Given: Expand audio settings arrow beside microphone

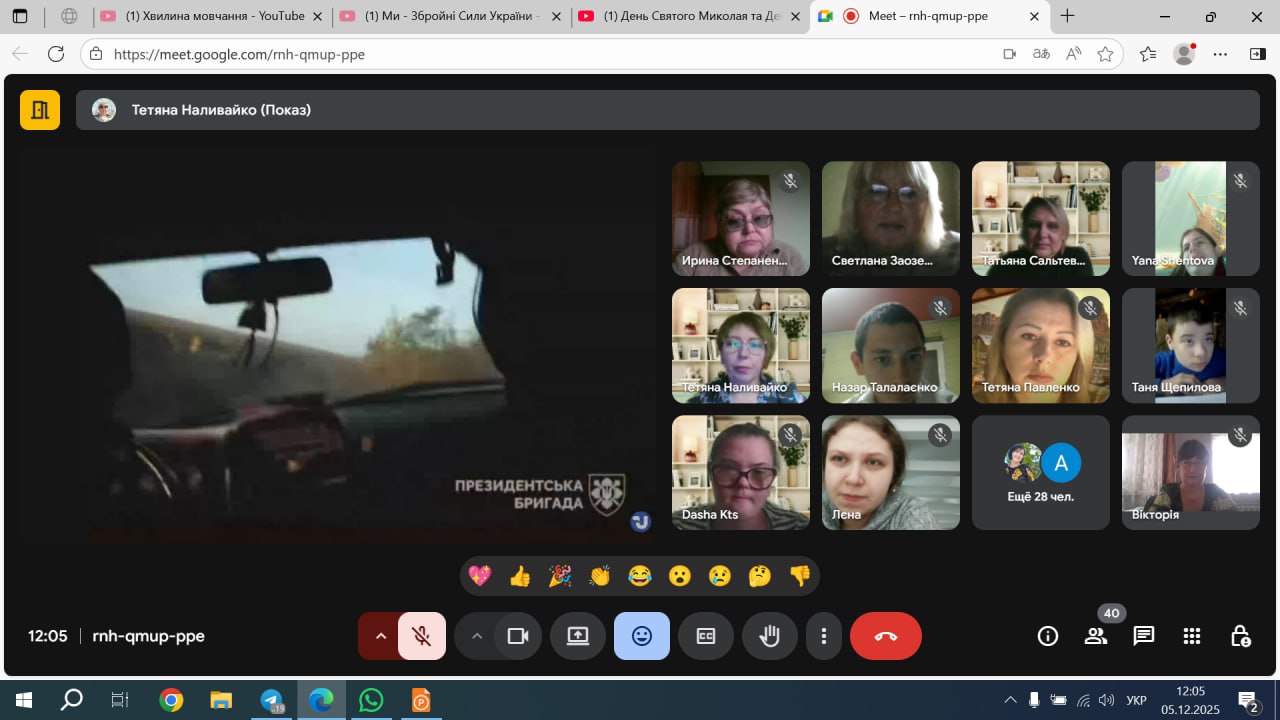Looking at the screenshot, I should (x=380, y=636).
